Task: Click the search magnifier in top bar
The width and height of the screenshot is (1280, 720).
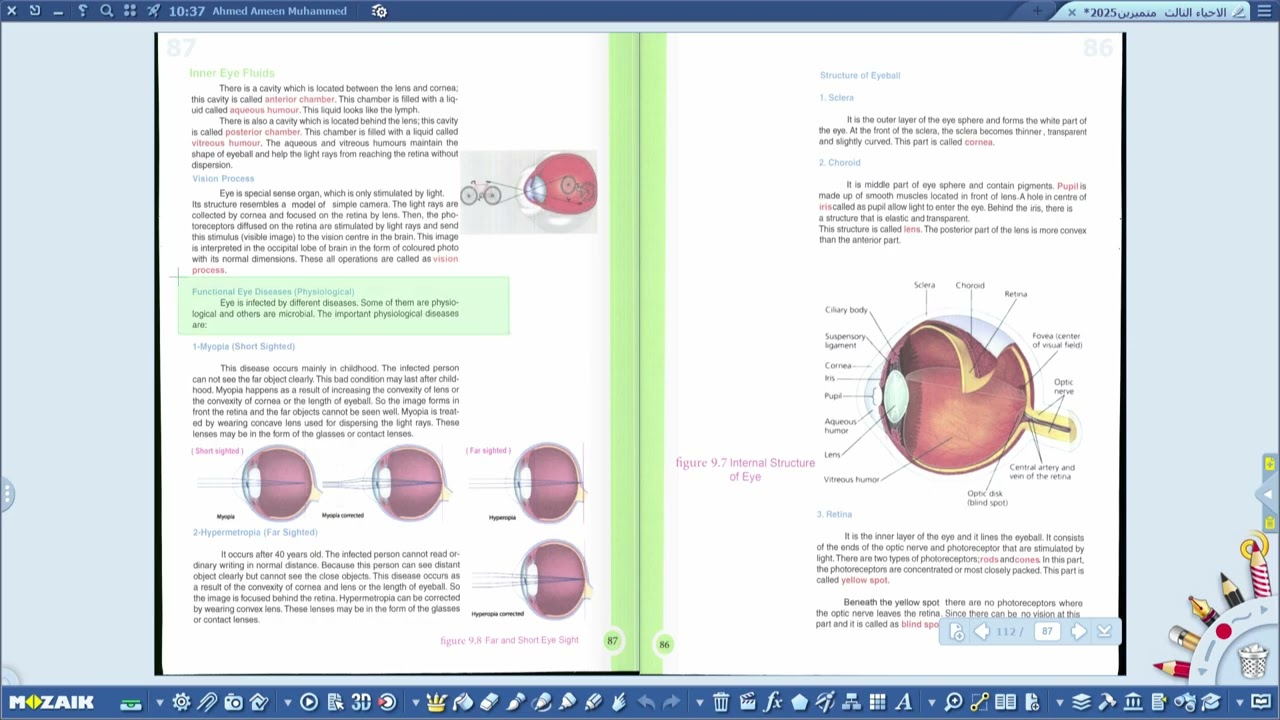Action: [106, 11]
